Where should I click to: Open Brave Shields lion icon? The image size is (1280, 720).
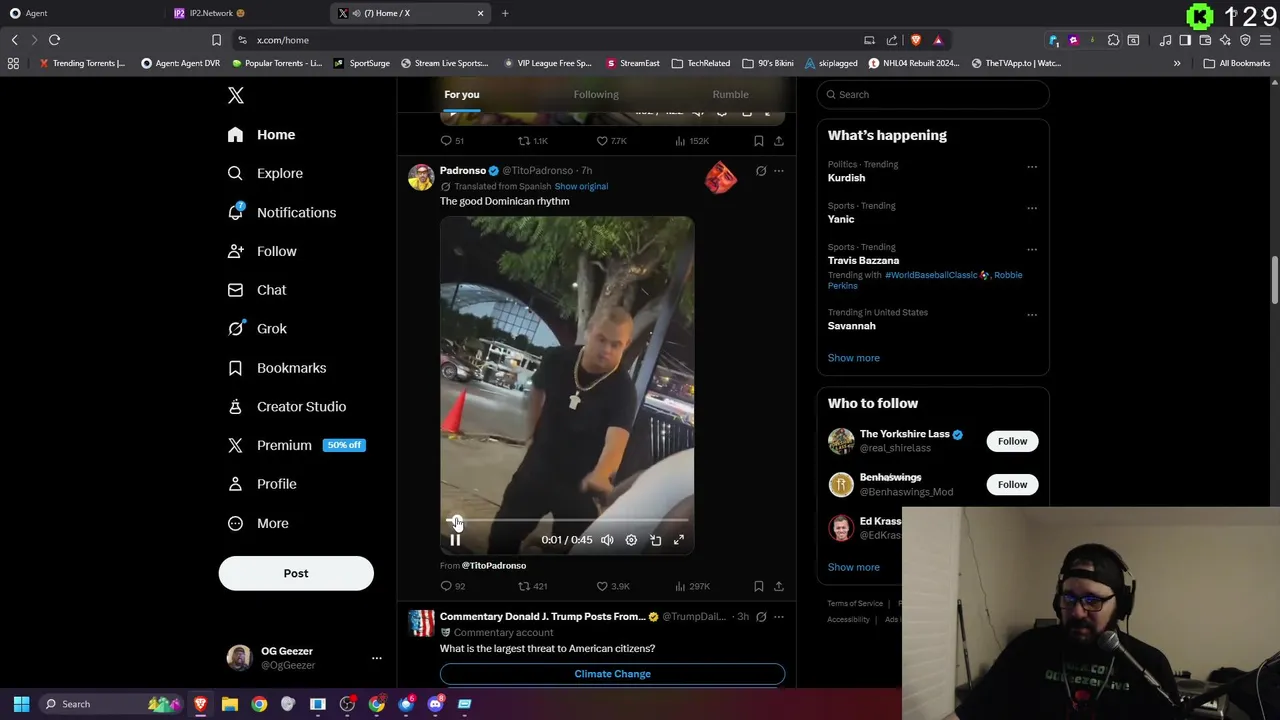point(915,40)
